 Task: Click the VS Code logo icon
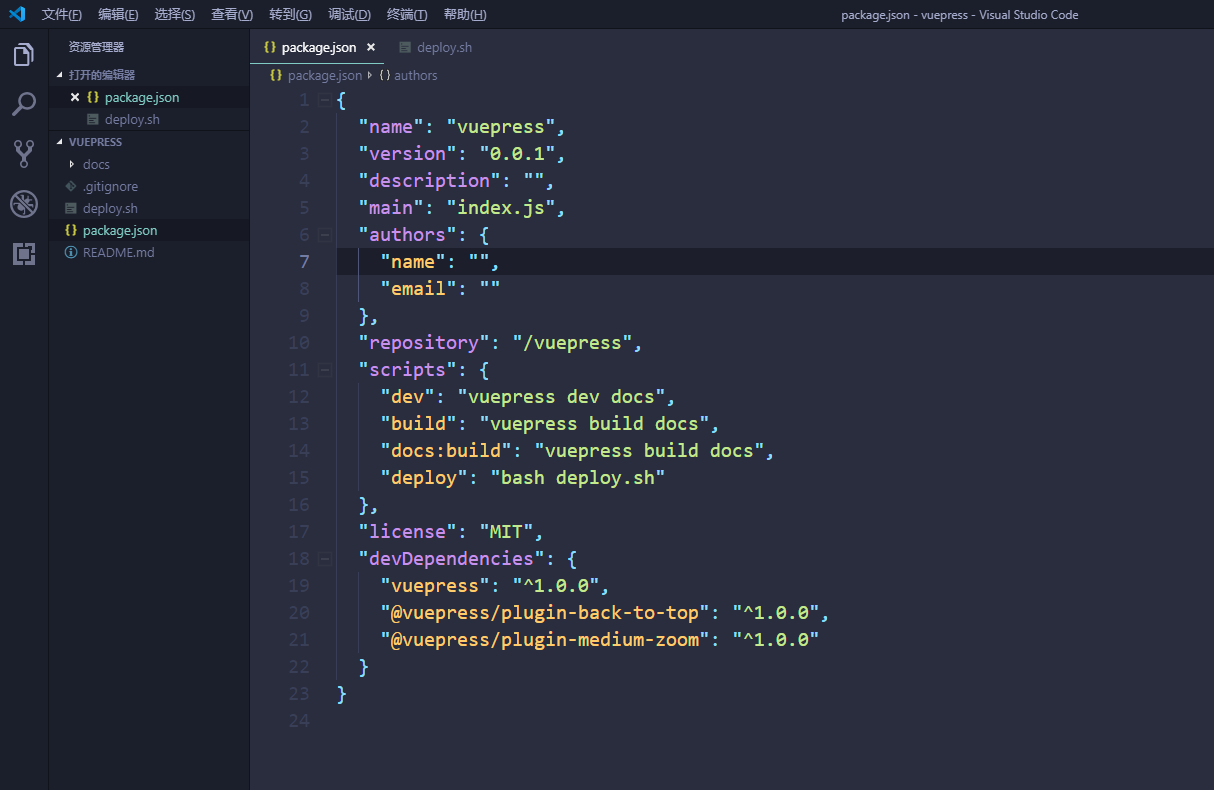point(16,14)
